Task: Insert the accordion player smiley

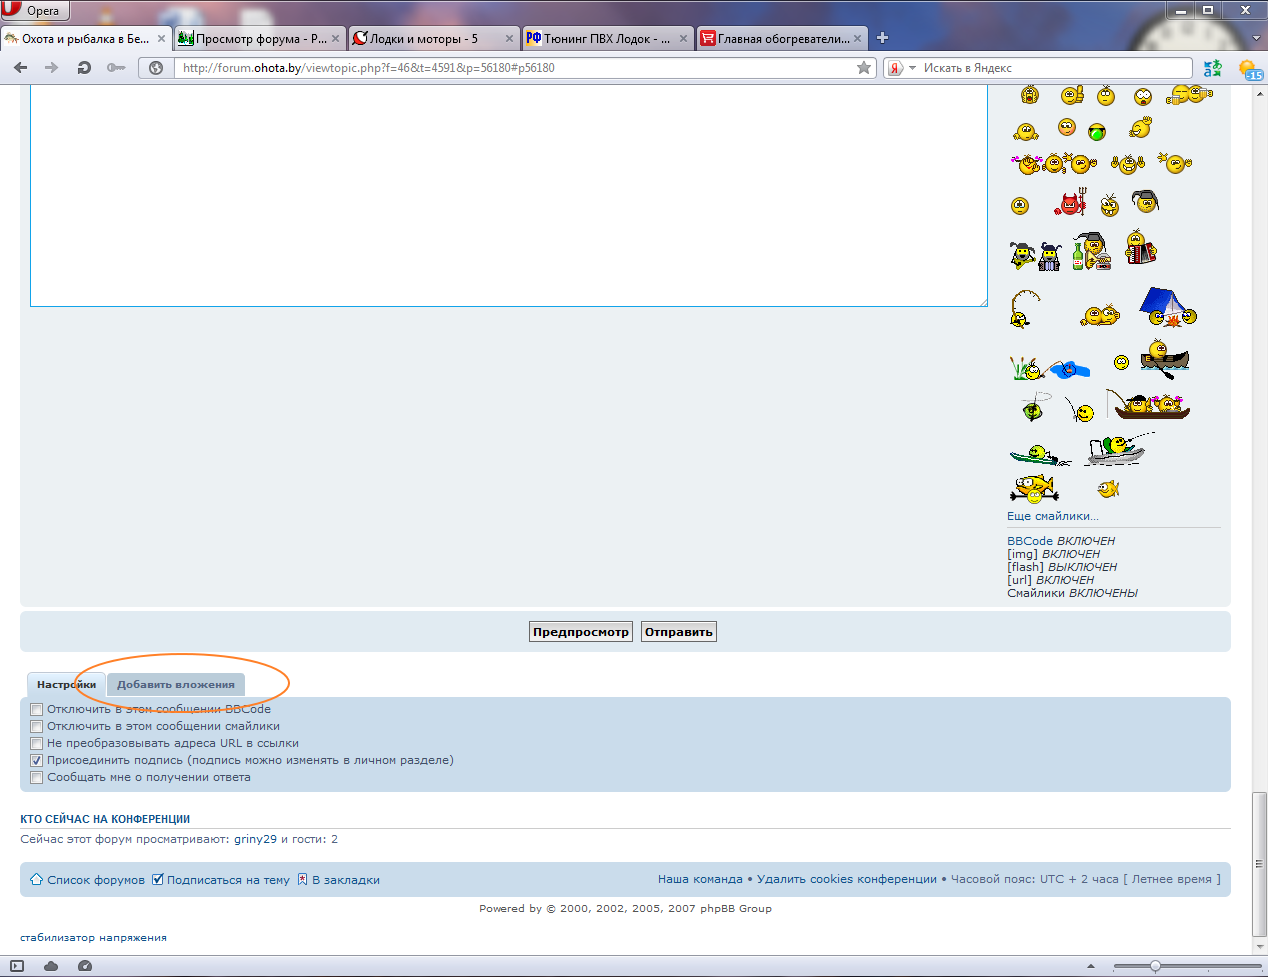Action: (x=1139, y=247)
